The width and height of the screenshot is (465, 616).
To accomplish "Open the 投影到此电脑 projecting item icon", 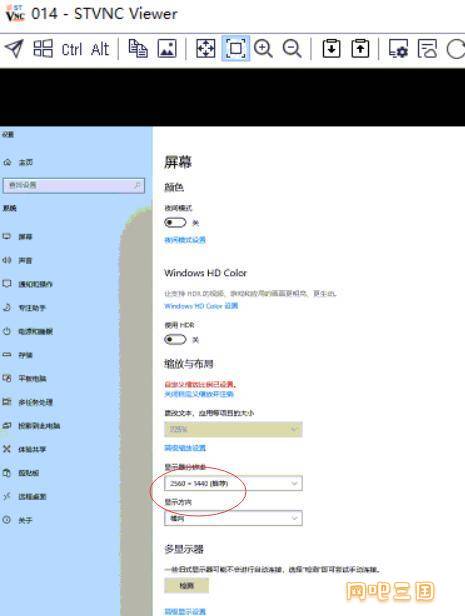I will point(7,425).
